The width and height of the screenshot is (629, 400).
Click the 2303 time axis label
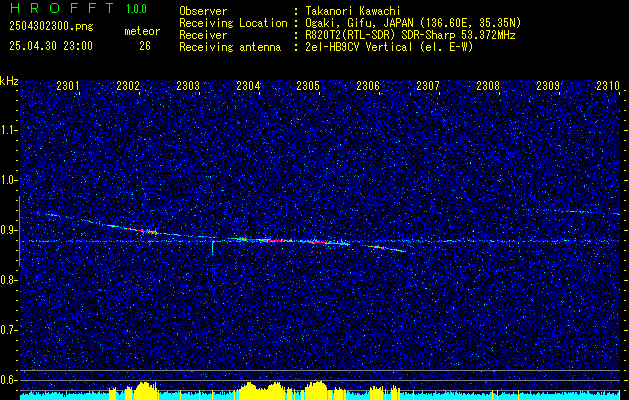tap(188, 85)
